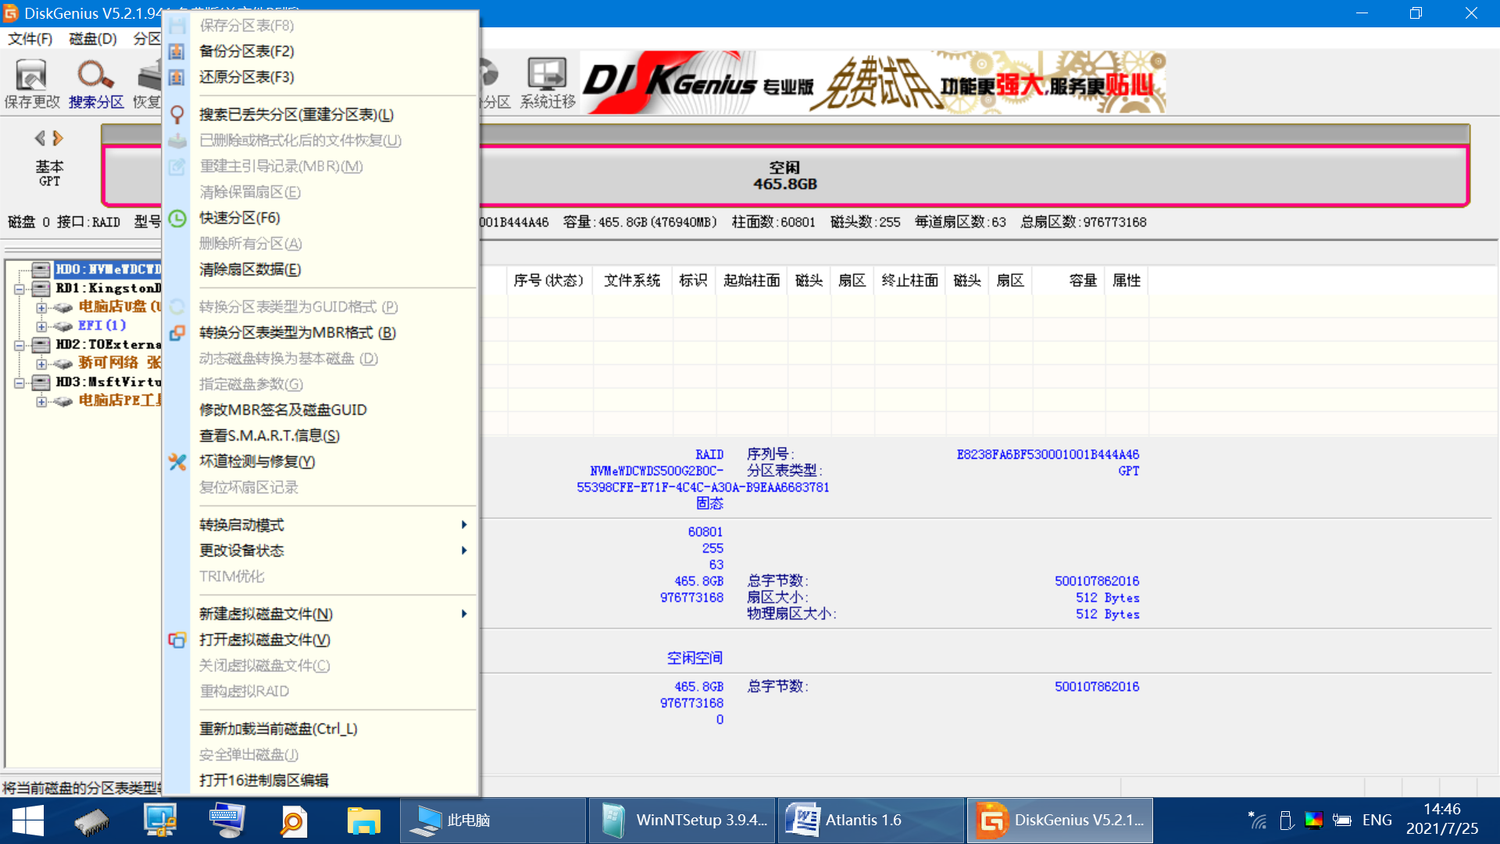
Task: Switch to This PC taskbar window
Action: [x=493, y=820]
